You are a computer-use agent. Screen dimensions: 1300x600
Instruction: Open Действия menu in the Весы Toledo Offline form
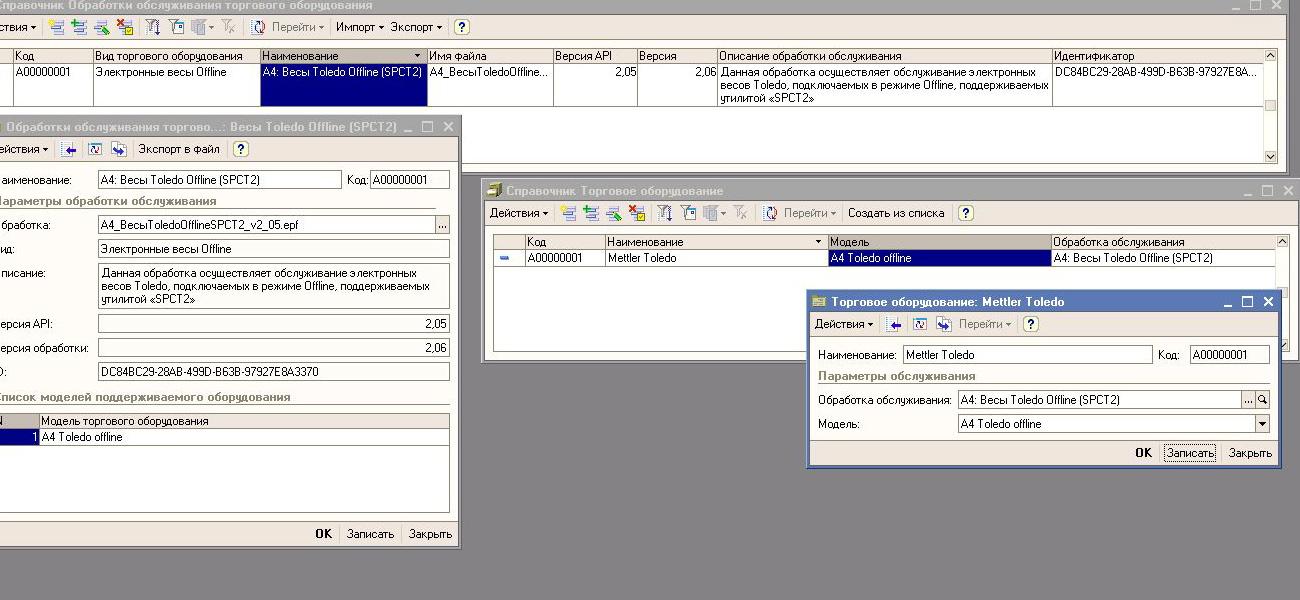(x=24, y=149)
